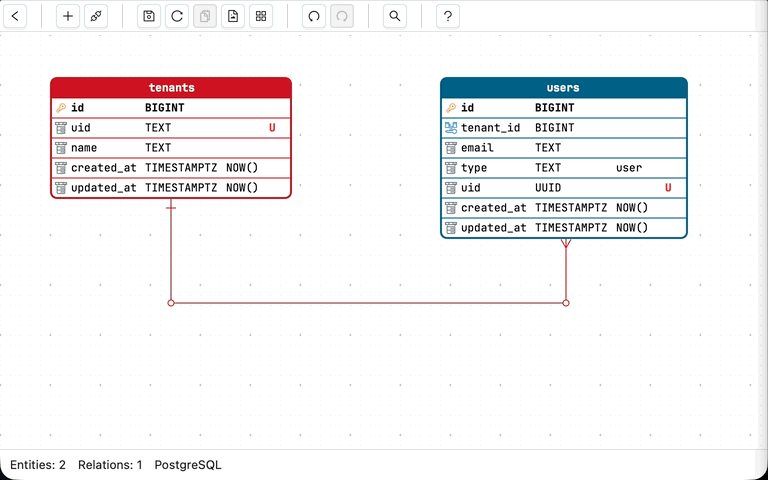The width and height of the screenshot is (768, 480).
Task: Select the add relation connector tool
Action: (95, 16)
